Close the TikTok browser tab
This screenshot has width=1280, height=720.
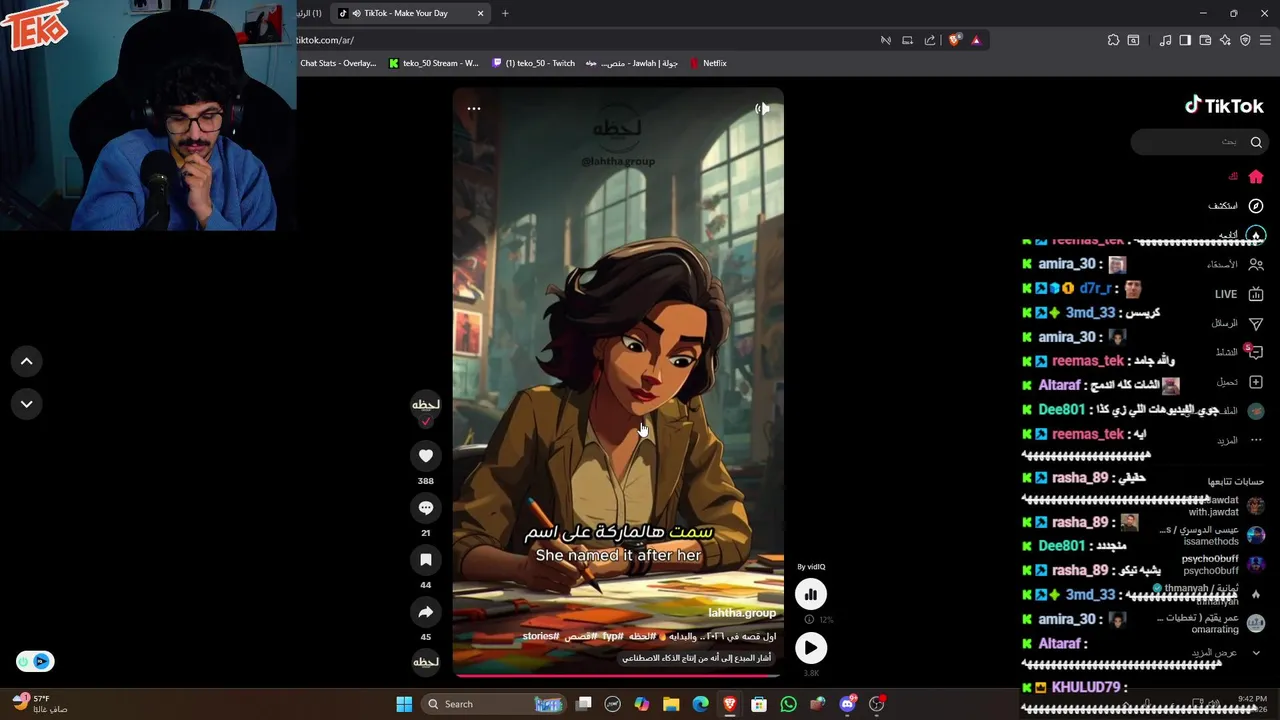click(480, 13)
